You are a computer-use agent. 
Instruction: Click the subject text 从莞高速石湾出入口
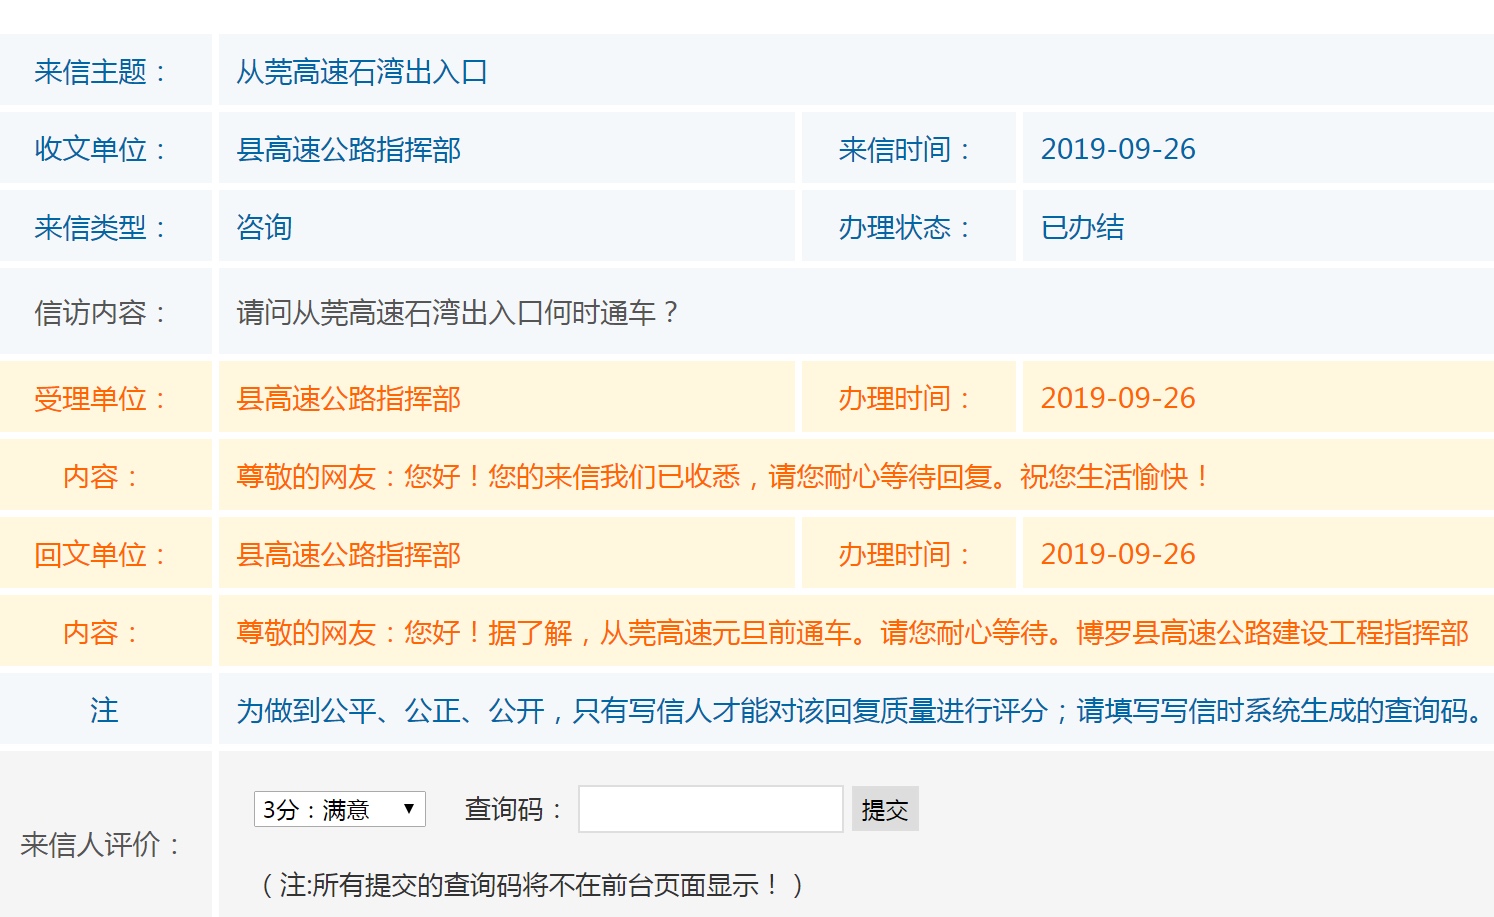(x=362, y=72)
